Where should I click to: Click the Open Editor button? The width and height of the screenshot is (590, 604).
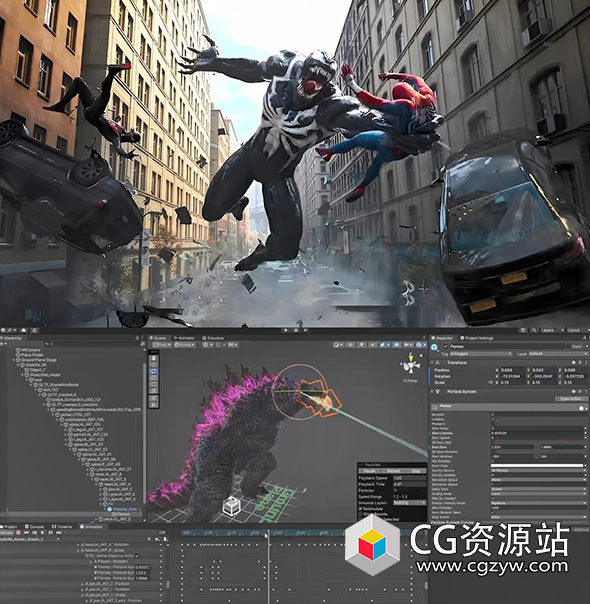pyautogui.click(x=572, y=399)
